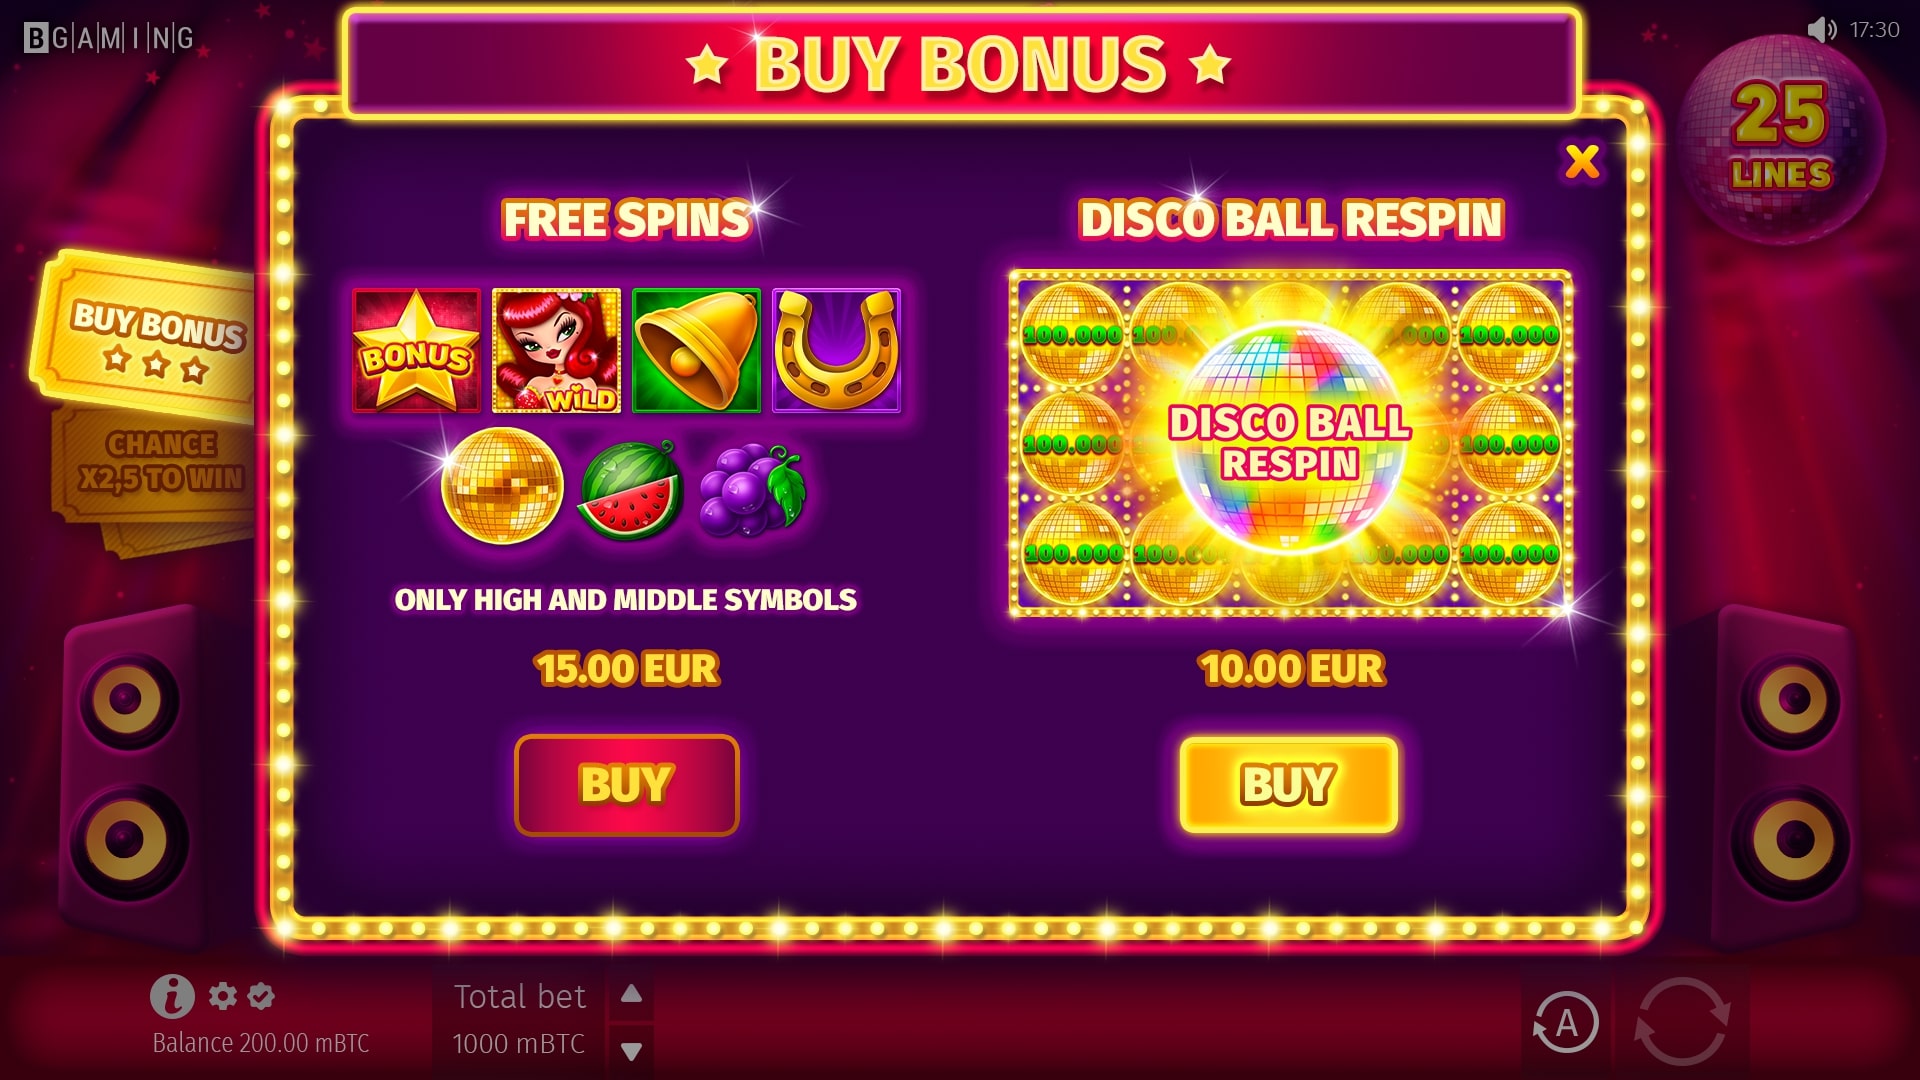Buy the Free Spins bonus
Image resolution: width=1920 pixels, height=1080 pixels.
(x=627, y=785)
